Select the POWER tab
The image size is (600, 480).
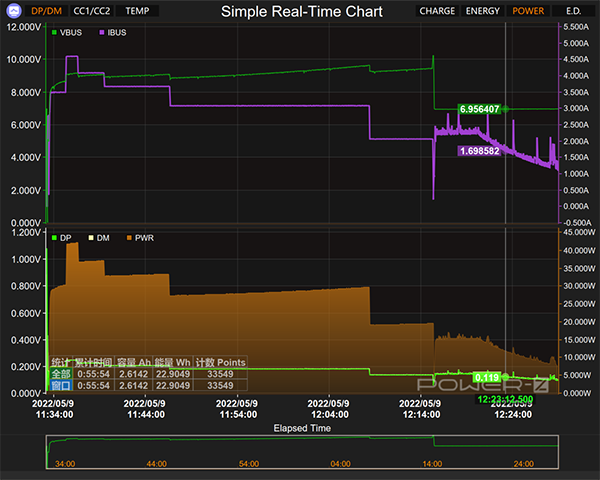528,11
